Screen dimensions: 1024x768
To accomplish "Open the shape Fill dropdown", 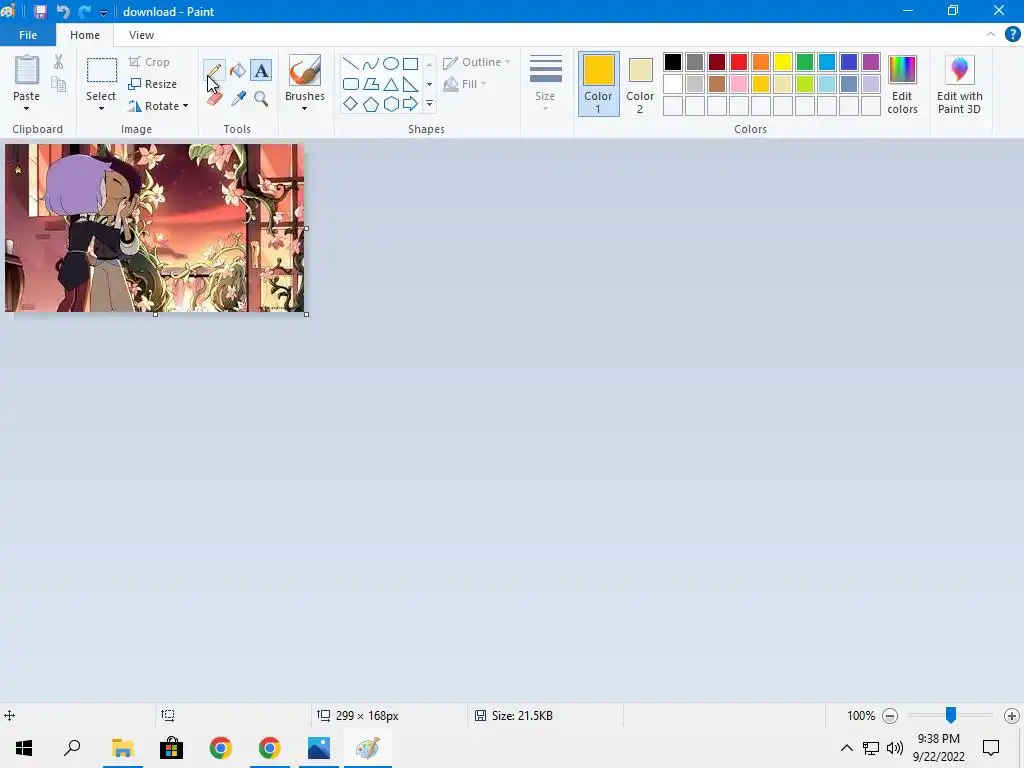I will click(x=464, y=84).
